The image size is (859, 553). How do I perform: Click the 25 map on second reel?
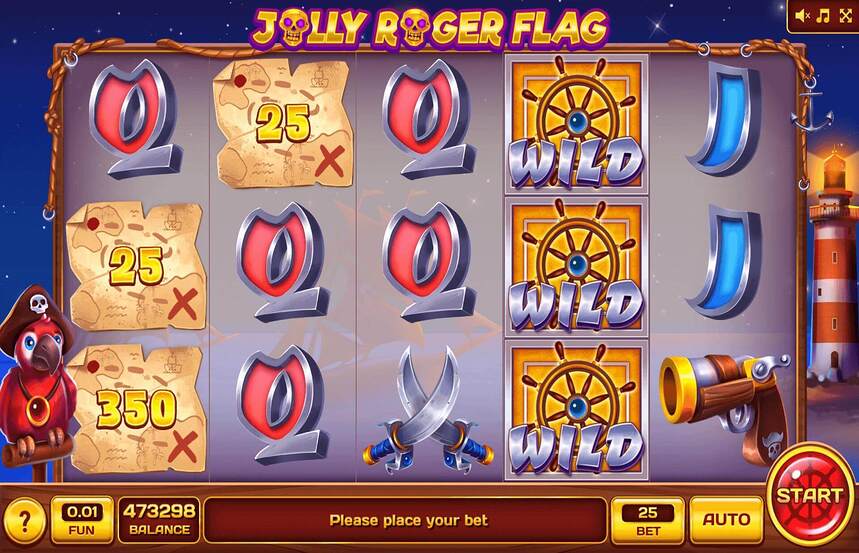[283, 124]
